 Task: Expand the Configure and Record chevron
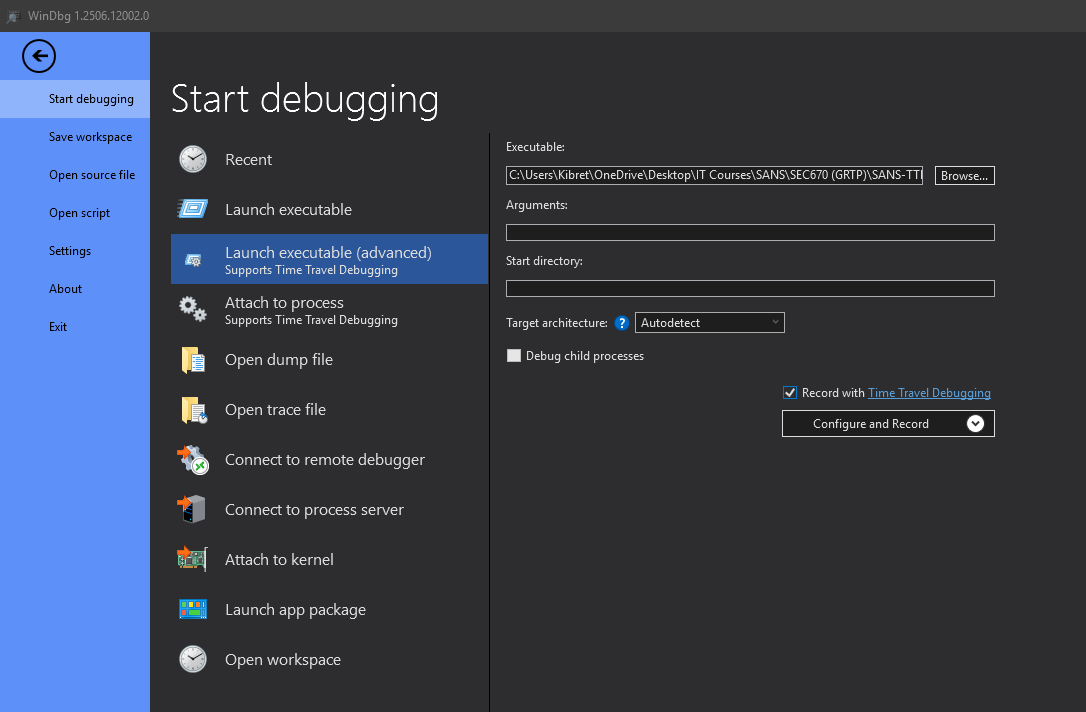pyautogui.click(x=976, y=424)
